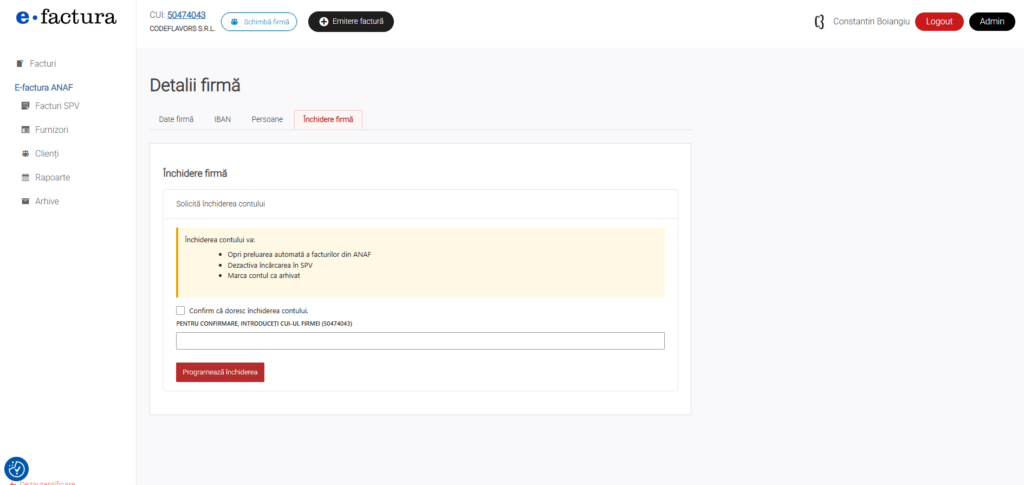This screenshot has width=1024, height=485.
Task: Open the IBAN tab
Action: point(222,119)
